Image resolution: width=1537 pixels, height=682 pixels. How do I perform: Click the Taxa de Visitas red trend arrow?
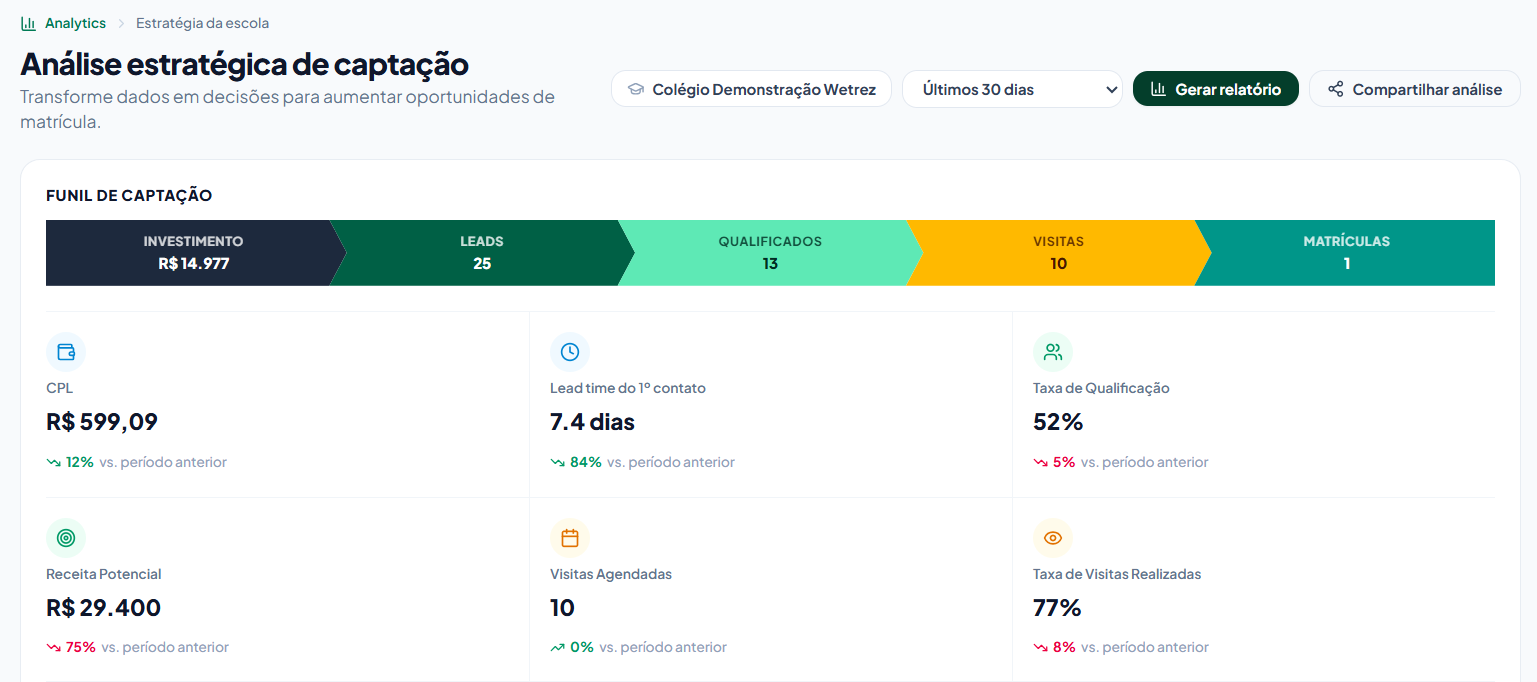point(1040,647)
